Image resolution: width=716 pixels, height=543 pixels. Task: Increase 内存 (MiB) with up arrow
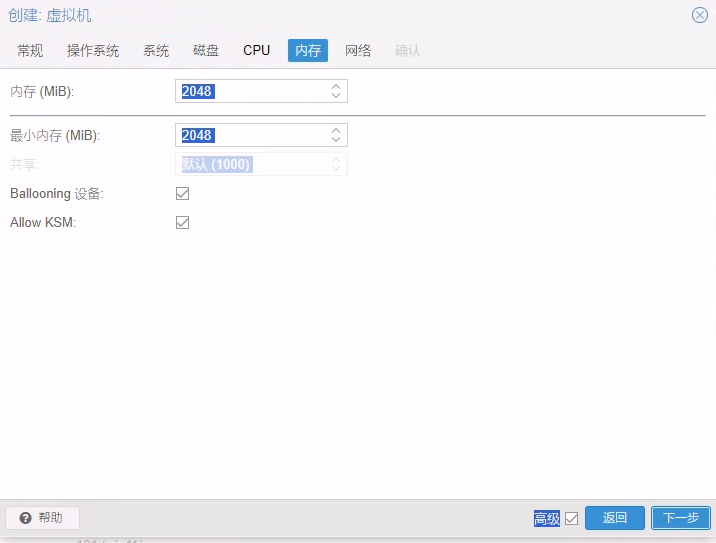pyautogui.click(x=336, y=87)
